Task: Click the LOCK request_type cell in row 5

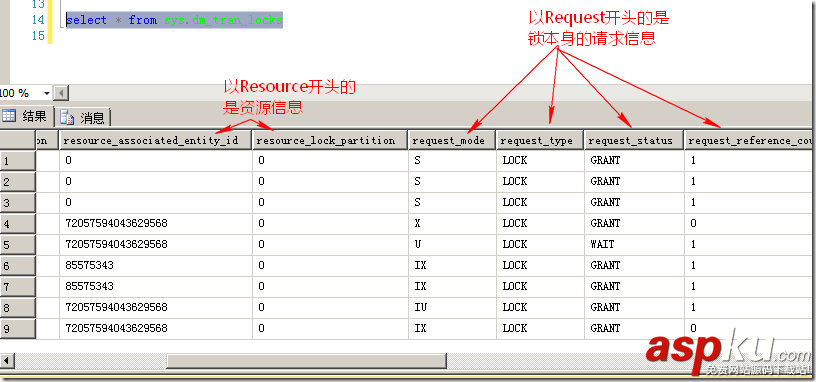Action: coord(540,244)
